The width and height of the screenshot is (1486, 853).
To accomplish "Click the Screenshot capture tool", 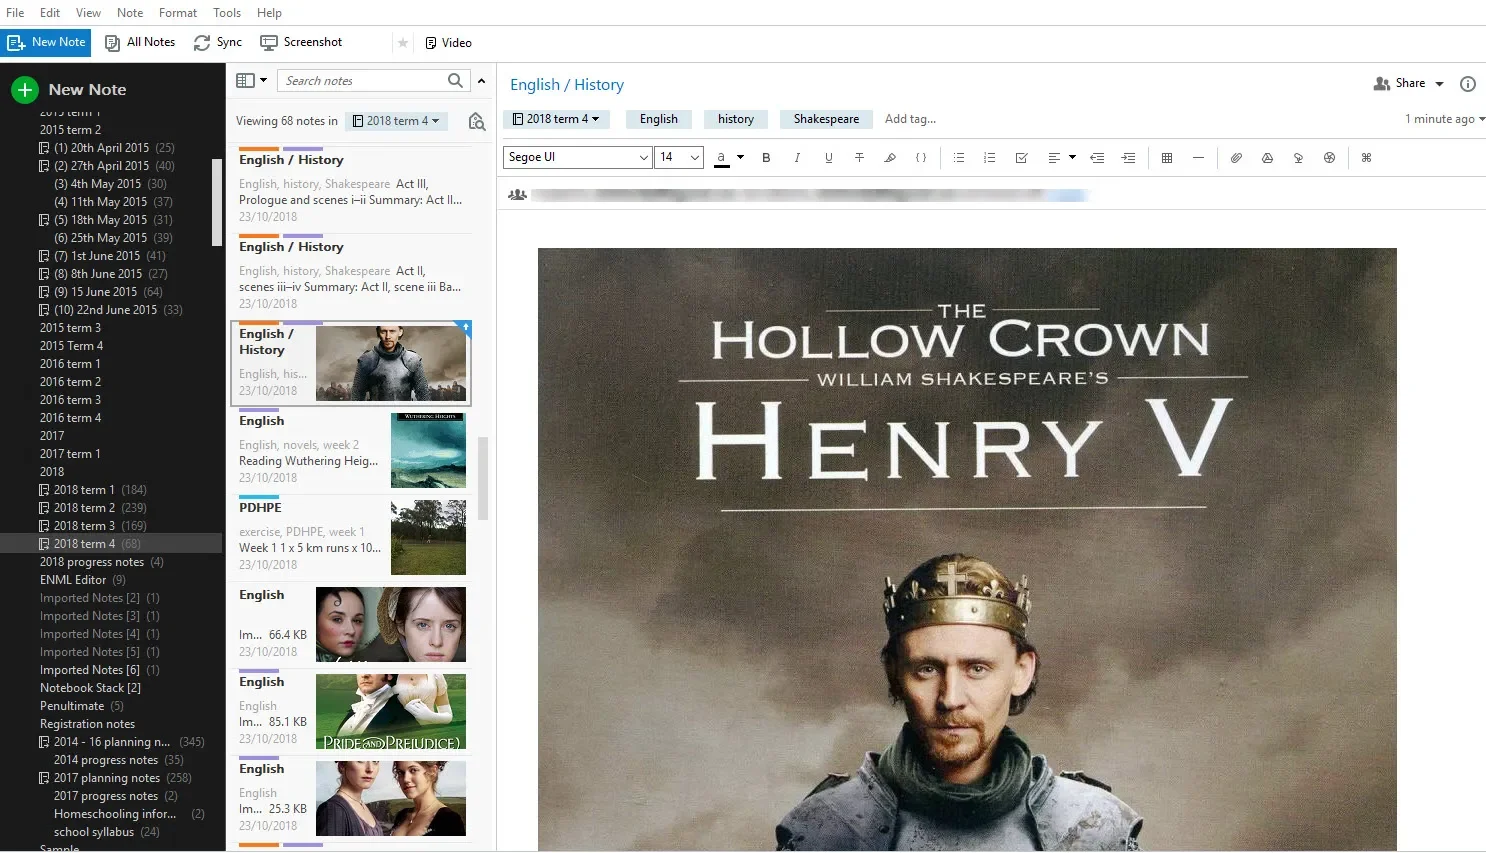I will coord(301,42).
